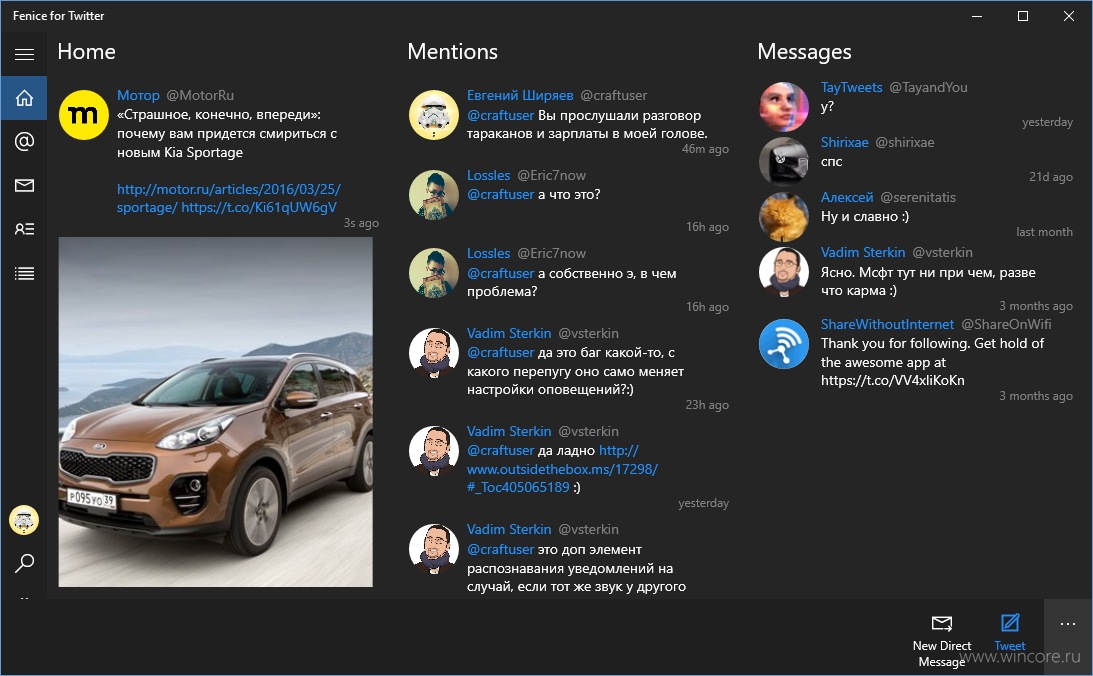Open the Lists sidebar icon
The image size is (1093, 676).
click(24, 273)
